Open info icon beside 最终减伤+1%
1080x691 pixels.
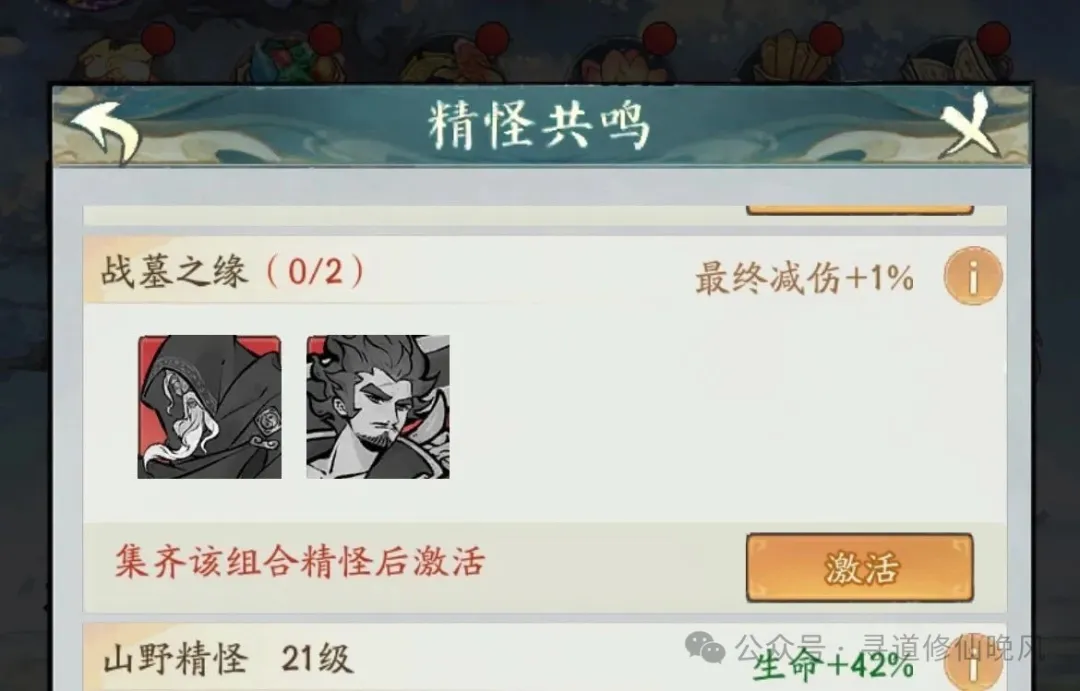973,276
